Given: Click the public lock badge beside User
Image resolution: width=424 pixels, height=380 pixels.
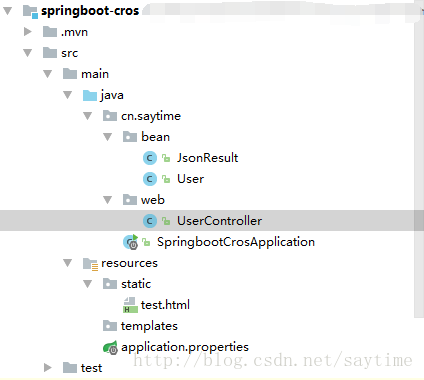Looking at the screenshot, I should point(166,179).
